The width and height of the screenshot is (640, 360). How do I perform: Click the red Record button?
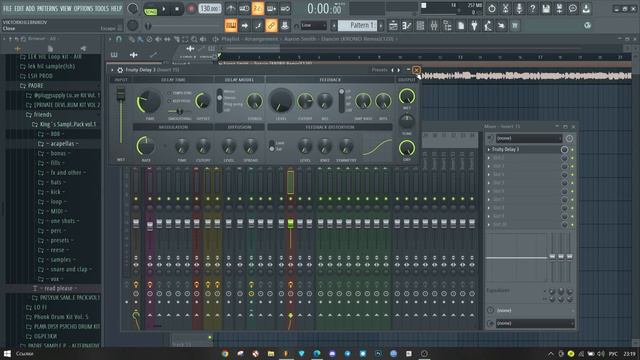click(x=191, y=9)
